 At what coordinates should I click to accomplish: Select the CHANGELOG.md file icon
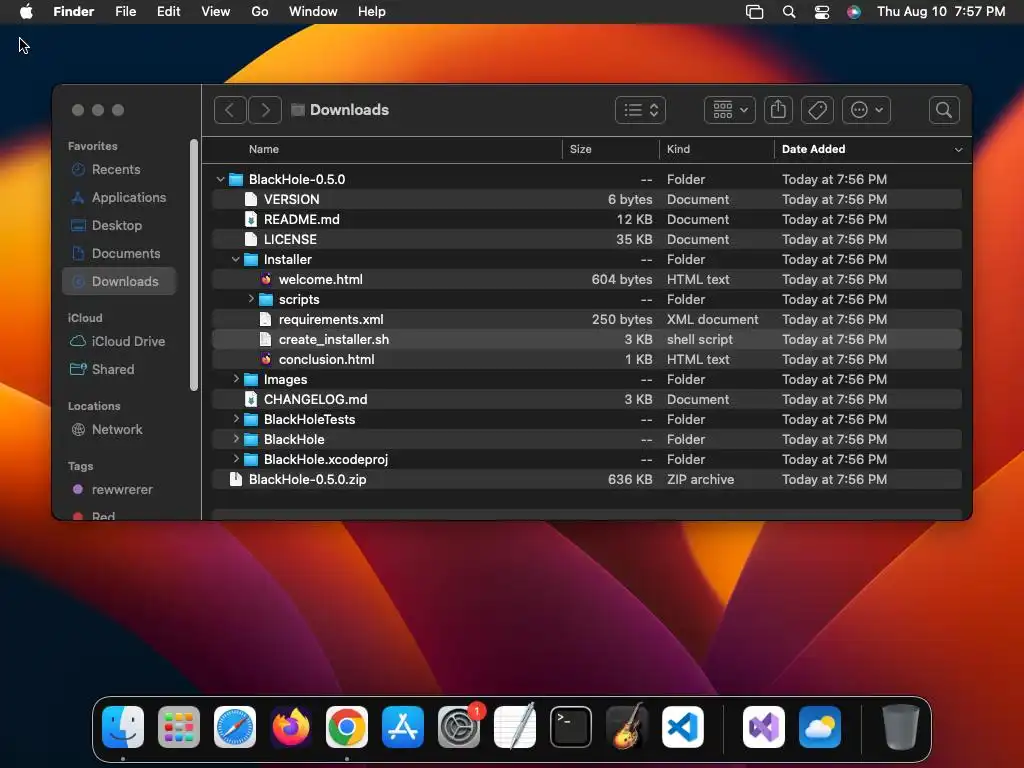tap(251, 399)
